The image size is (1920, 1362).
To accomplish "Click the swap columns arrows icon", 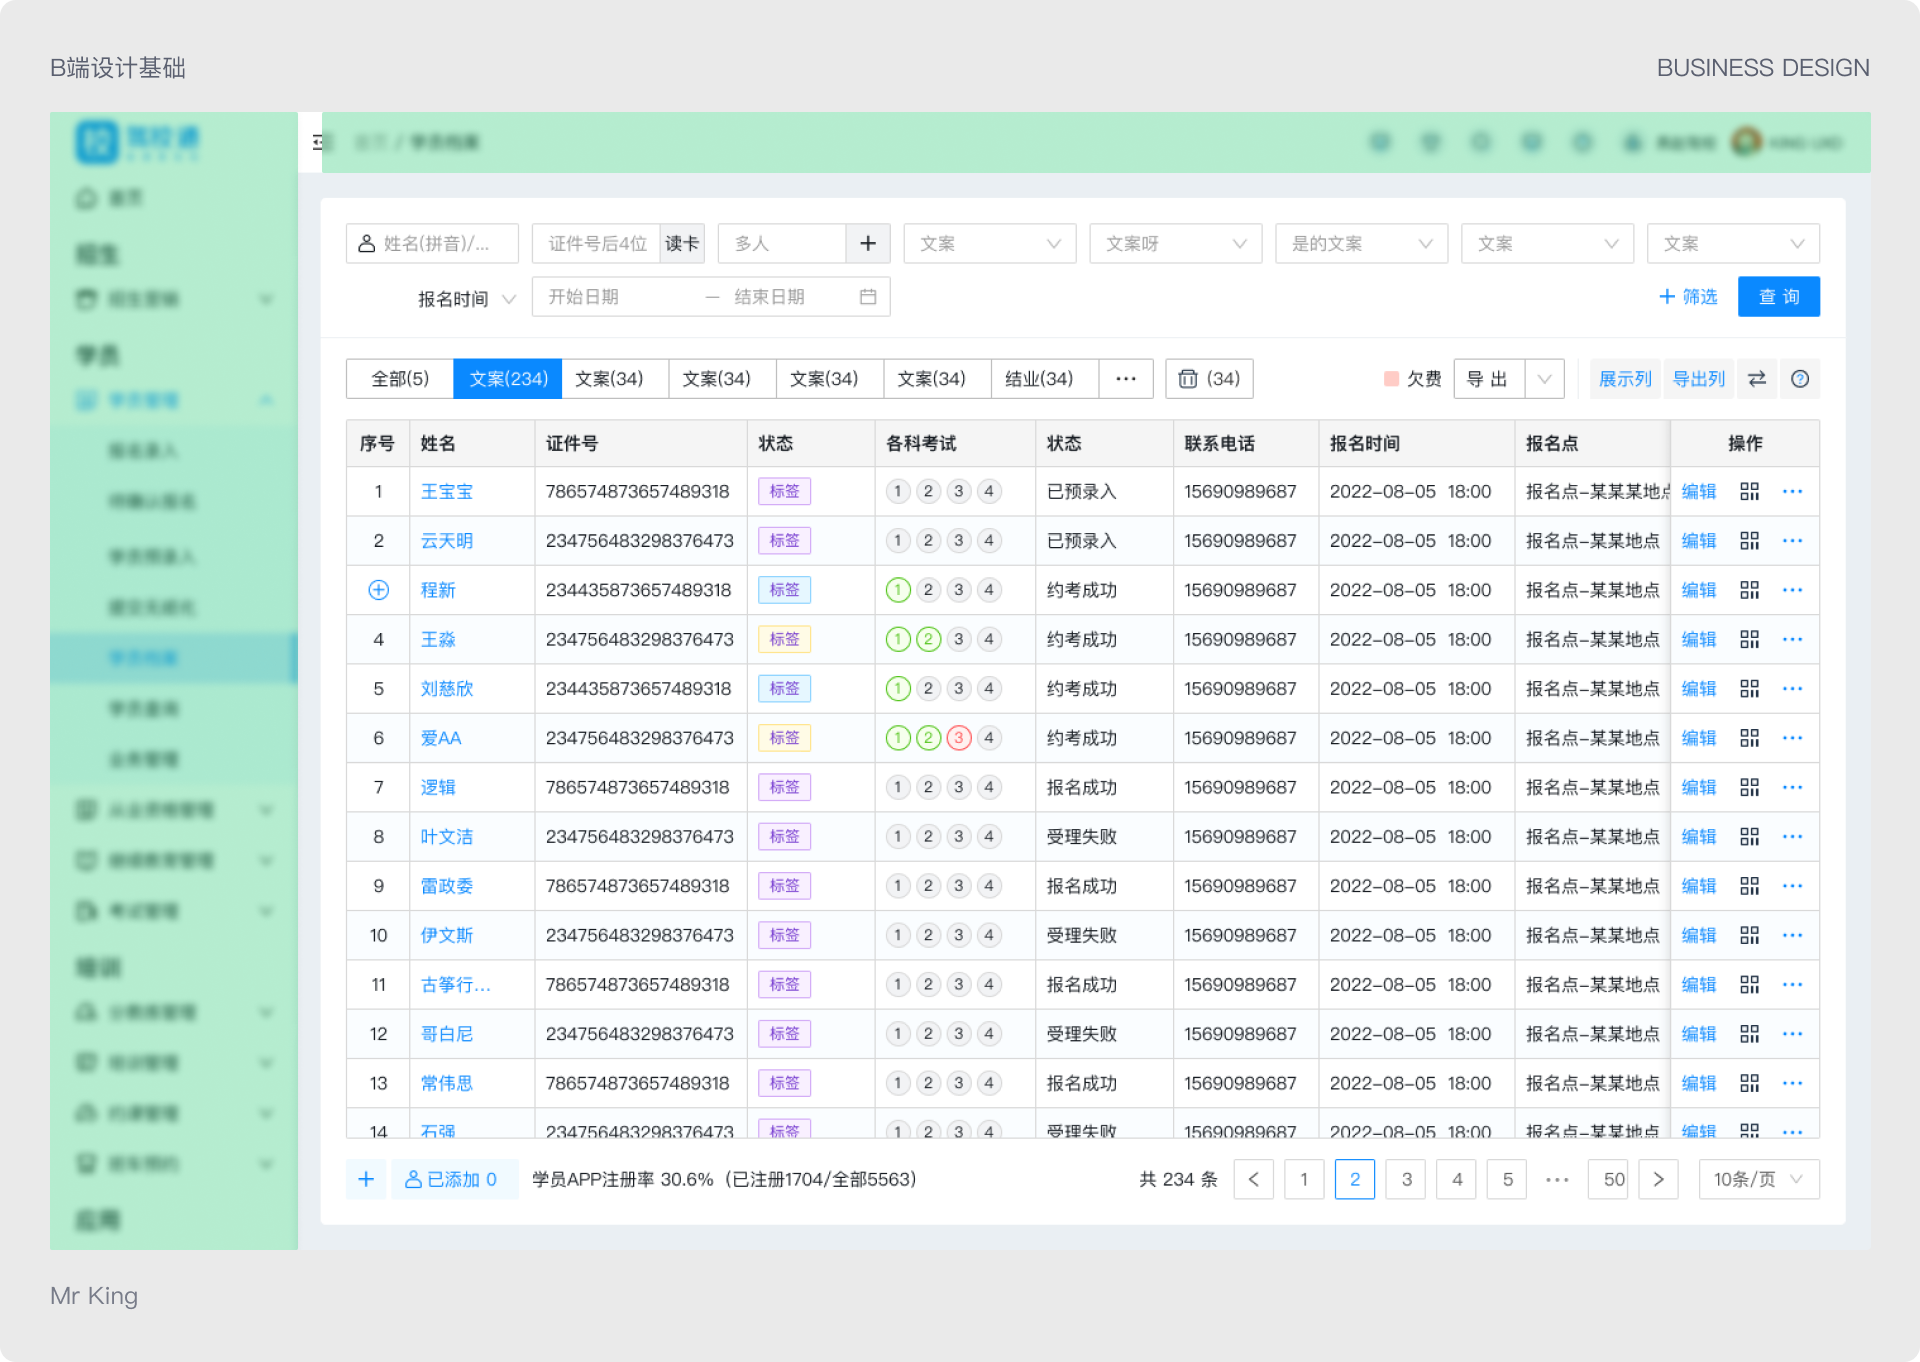I will click(1757, 379).
